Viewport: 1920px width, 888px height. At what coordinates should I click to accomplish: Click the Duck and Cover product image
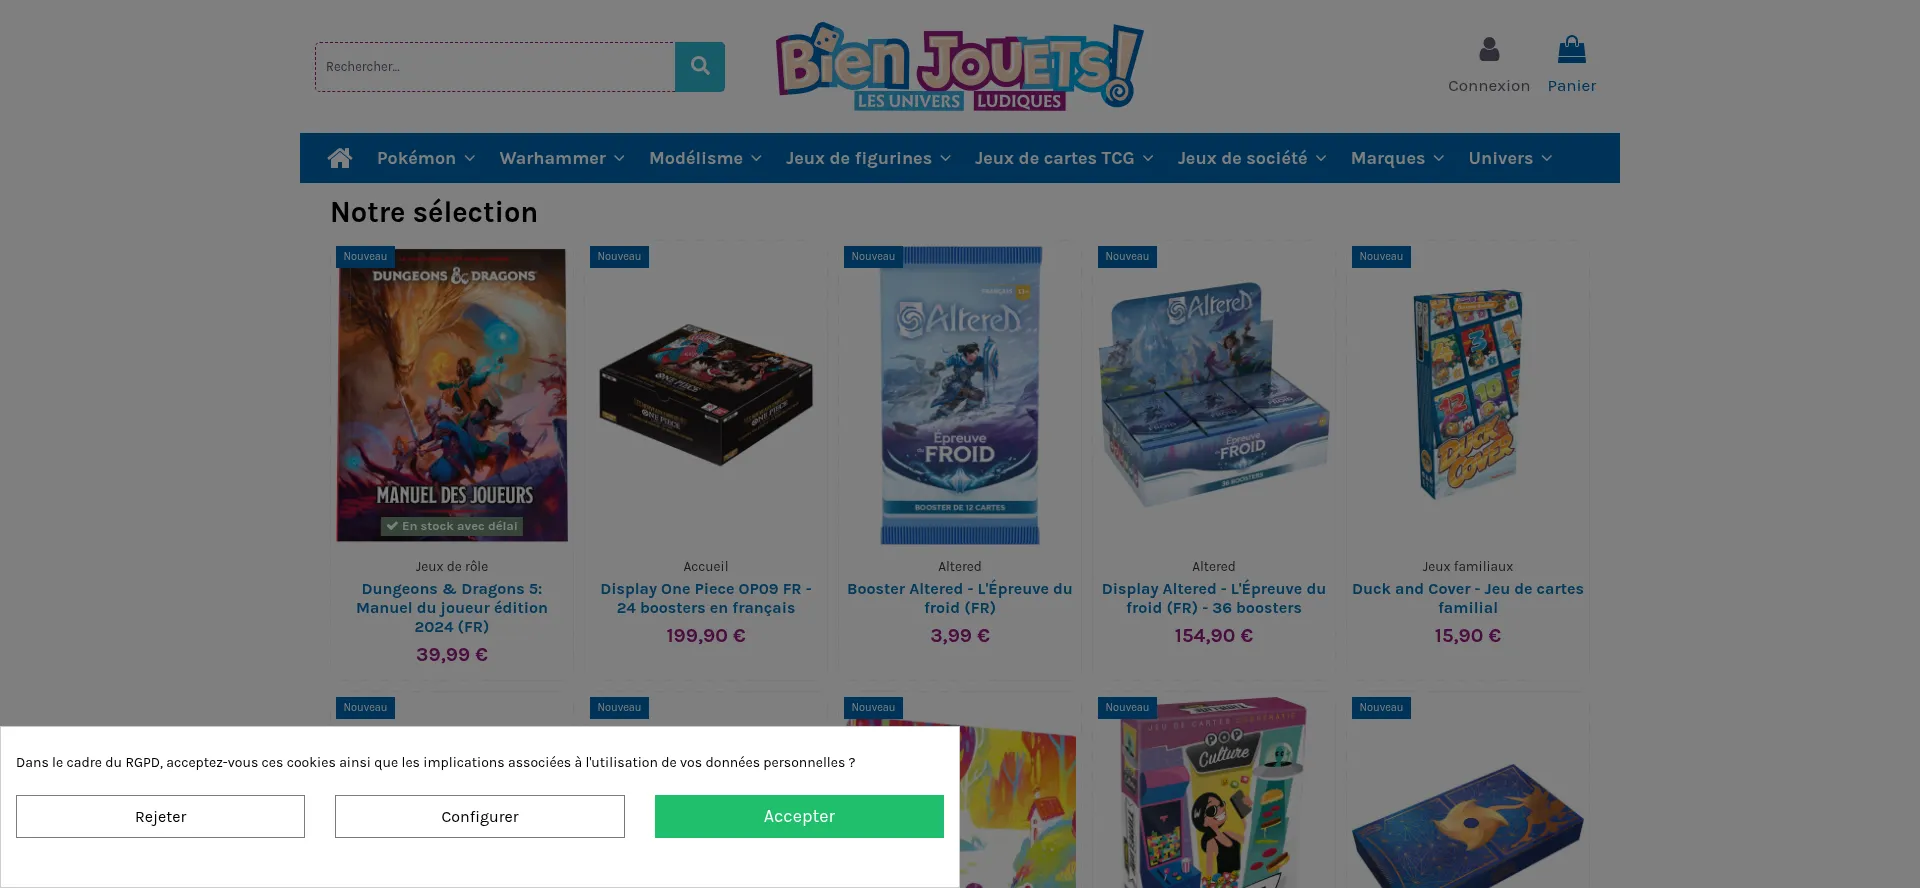(1468, 395)
